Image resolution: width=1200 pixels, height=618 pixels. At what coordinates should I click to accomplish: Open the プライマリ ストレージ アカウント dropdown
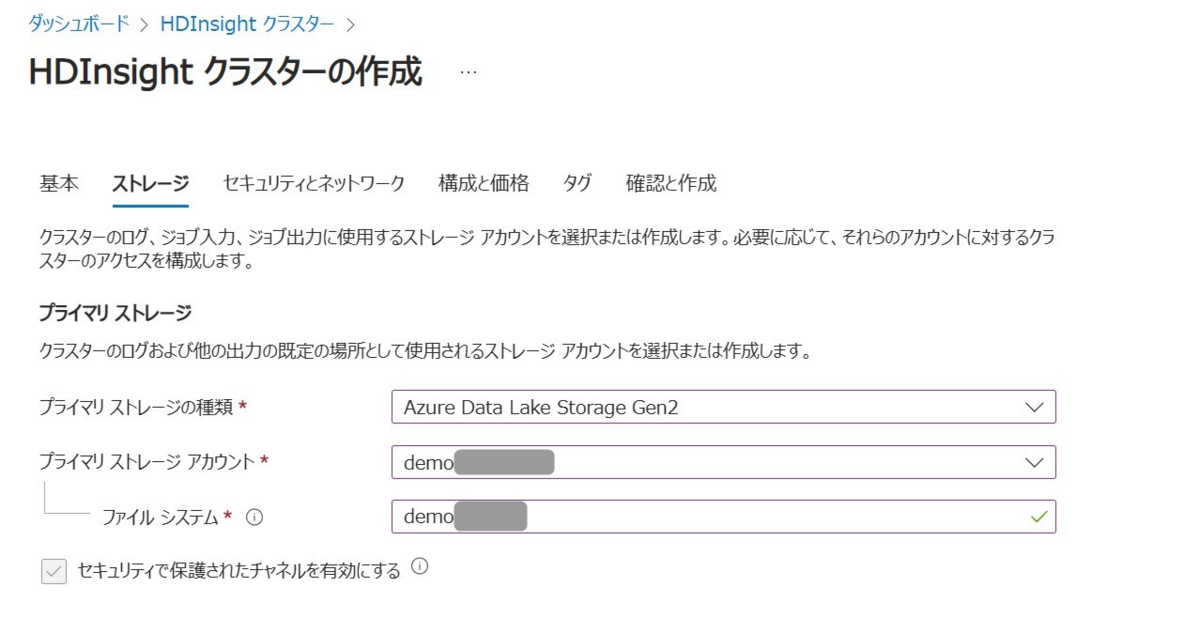(x=722, y=462)
